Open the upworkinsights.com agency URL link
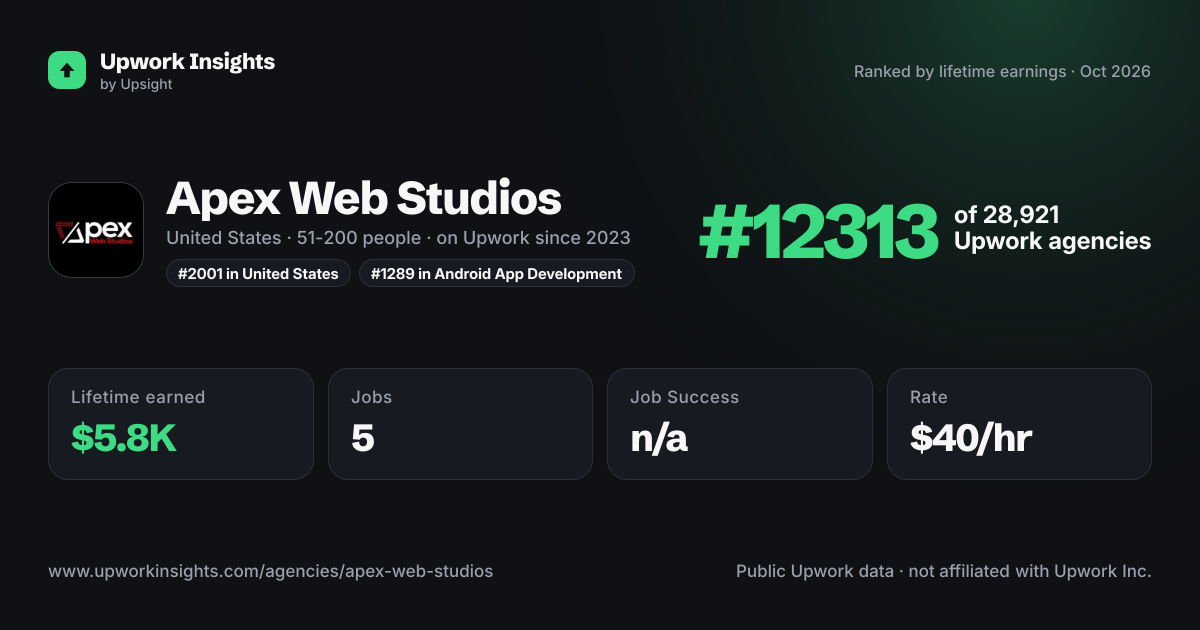Screen dimensions: 1200x630 tap(270, 572)
